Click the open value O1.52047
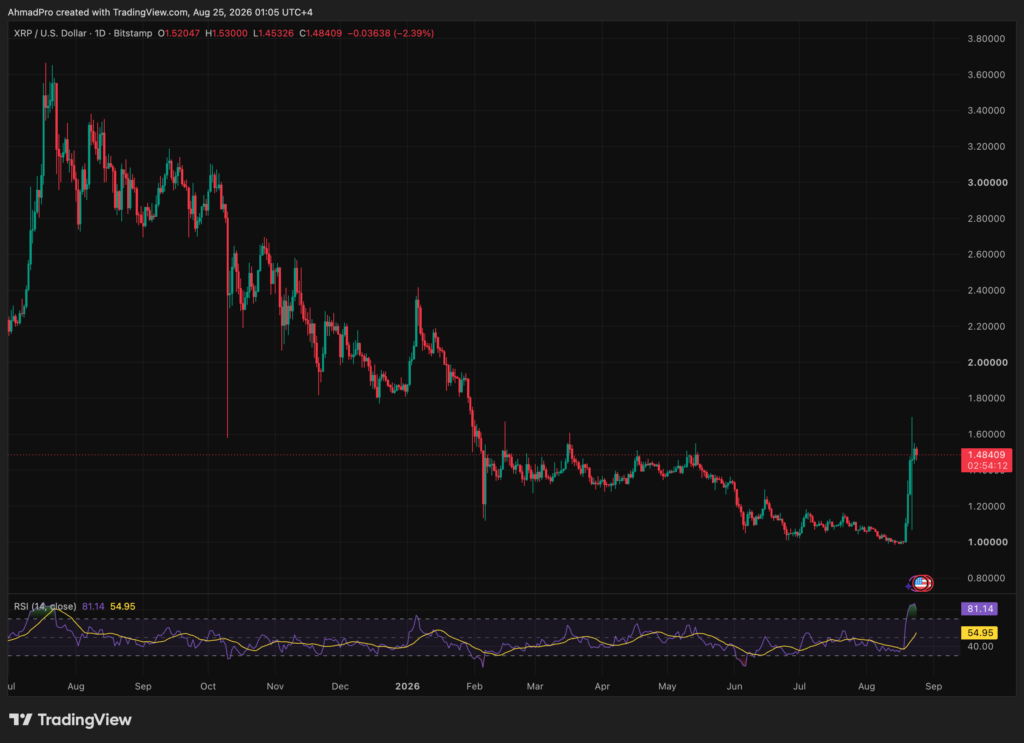Screen dimensions: 1024x743 pyautogui.click(x=179, y=33)
